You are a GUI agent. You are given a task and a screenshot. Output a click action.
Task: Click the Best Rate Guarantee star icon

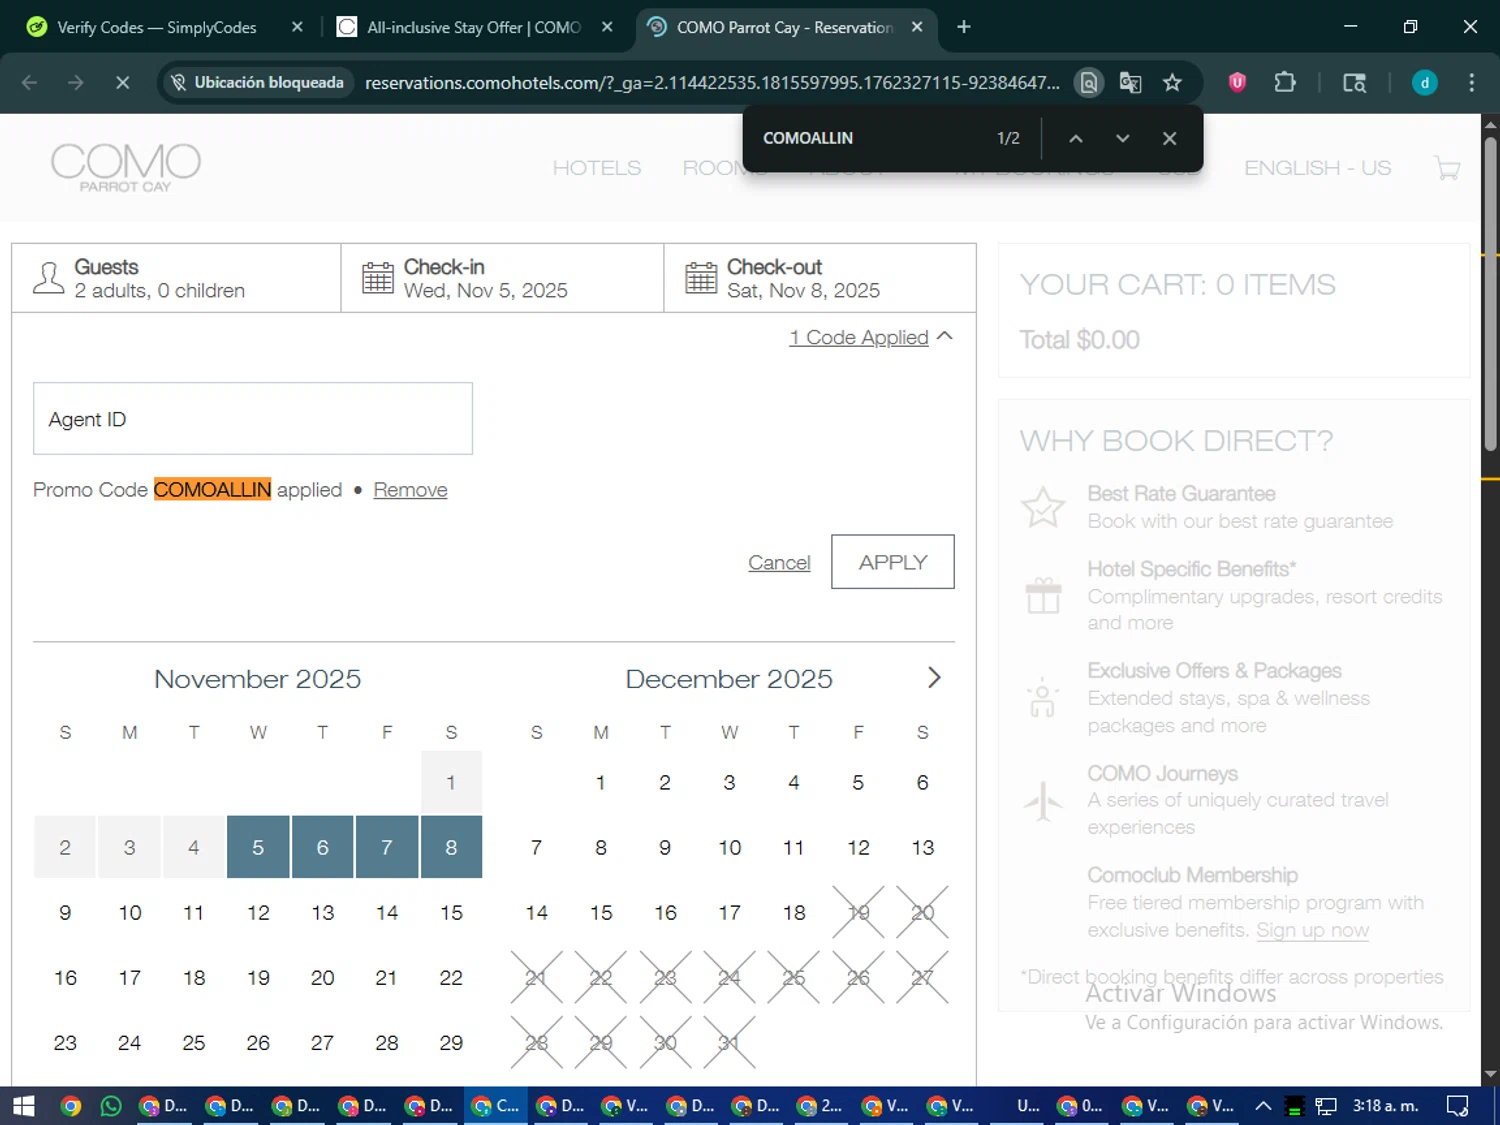tap(1043, 508)
